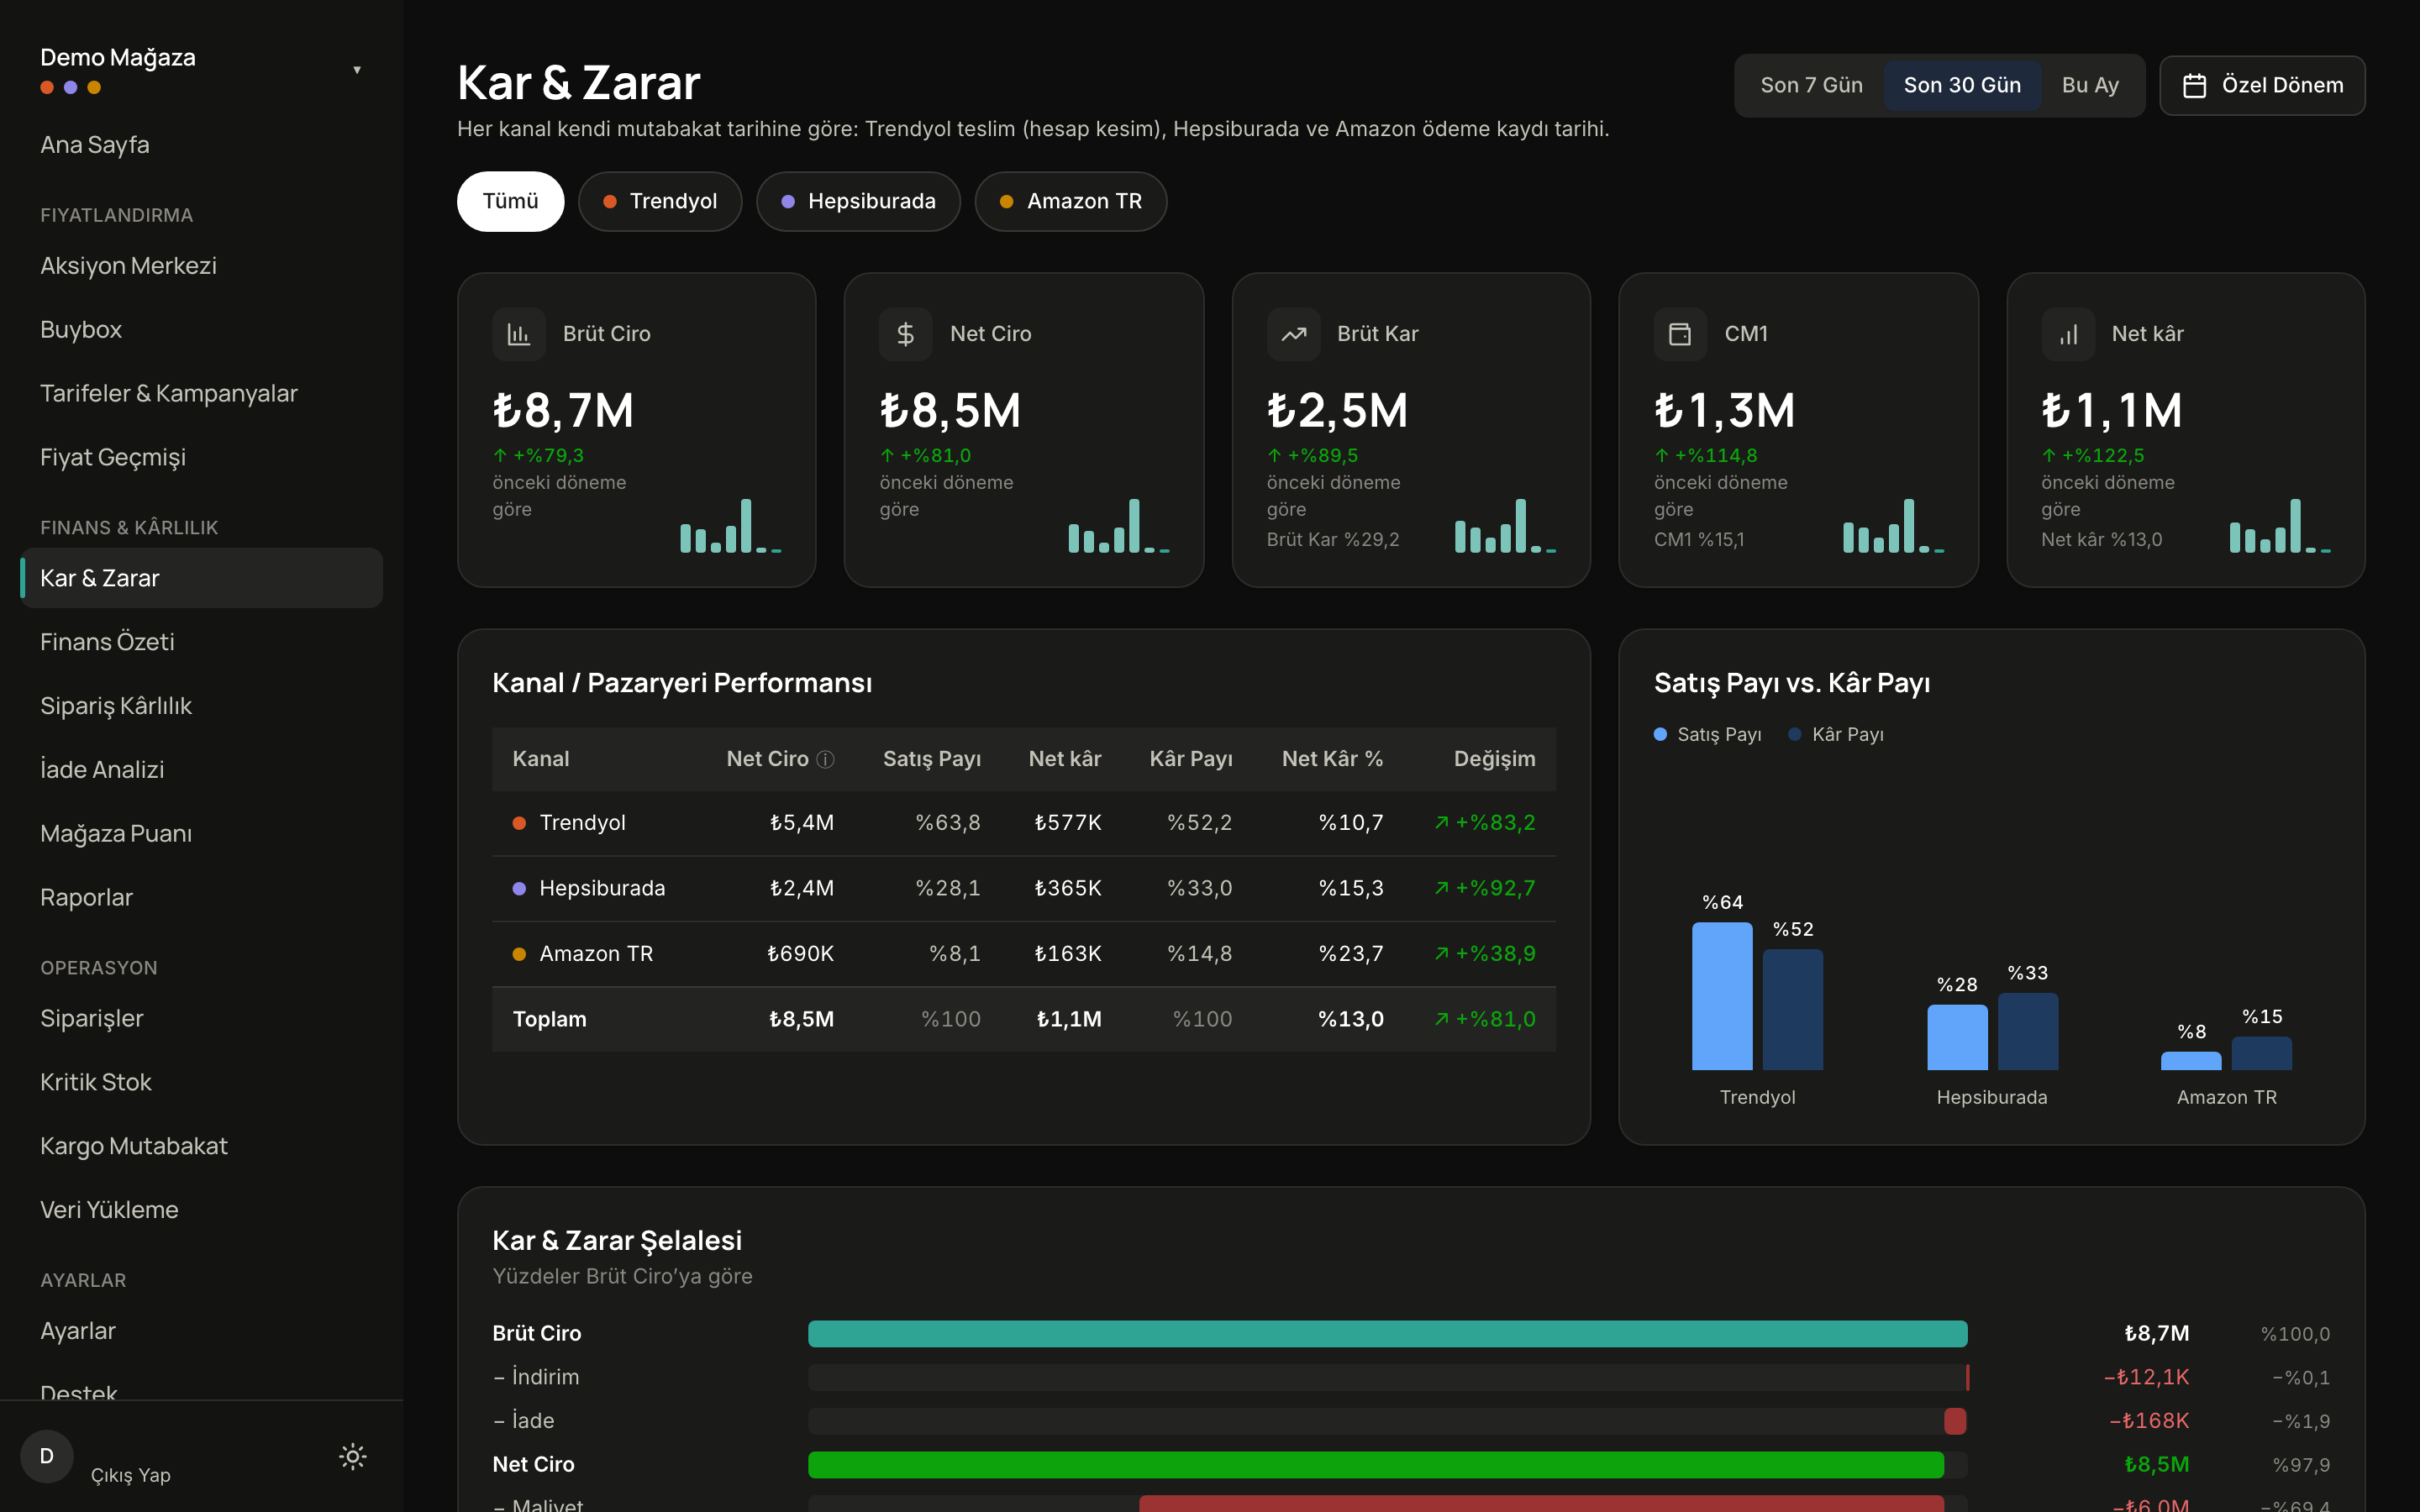Open the Özel Dönem date picker

[x=2262, y=86]
